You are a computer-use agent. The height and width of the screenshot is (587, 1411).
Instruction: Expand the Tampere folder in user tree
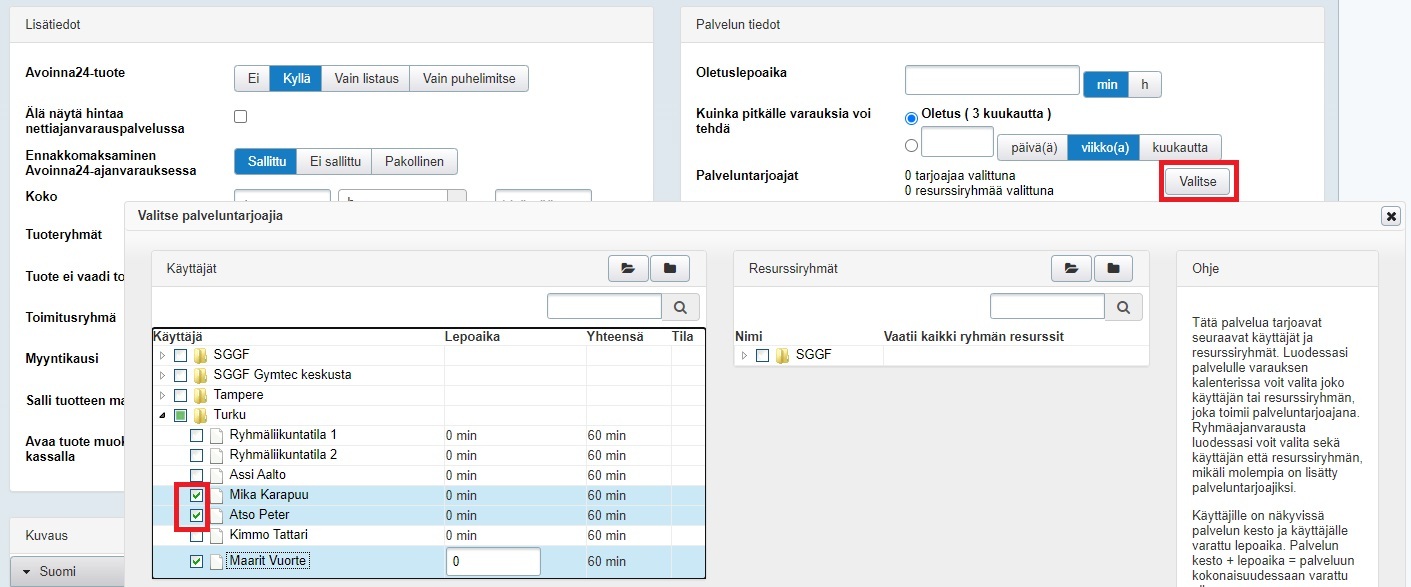pyautogui.click(x=162, y=395)
